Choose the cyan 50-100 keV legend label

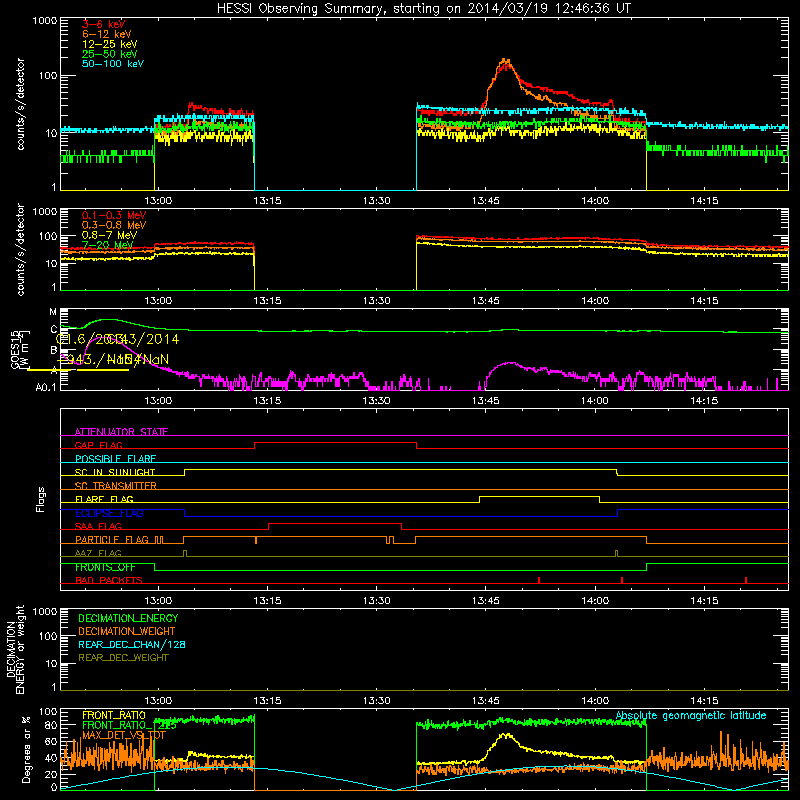click(112, 64)
